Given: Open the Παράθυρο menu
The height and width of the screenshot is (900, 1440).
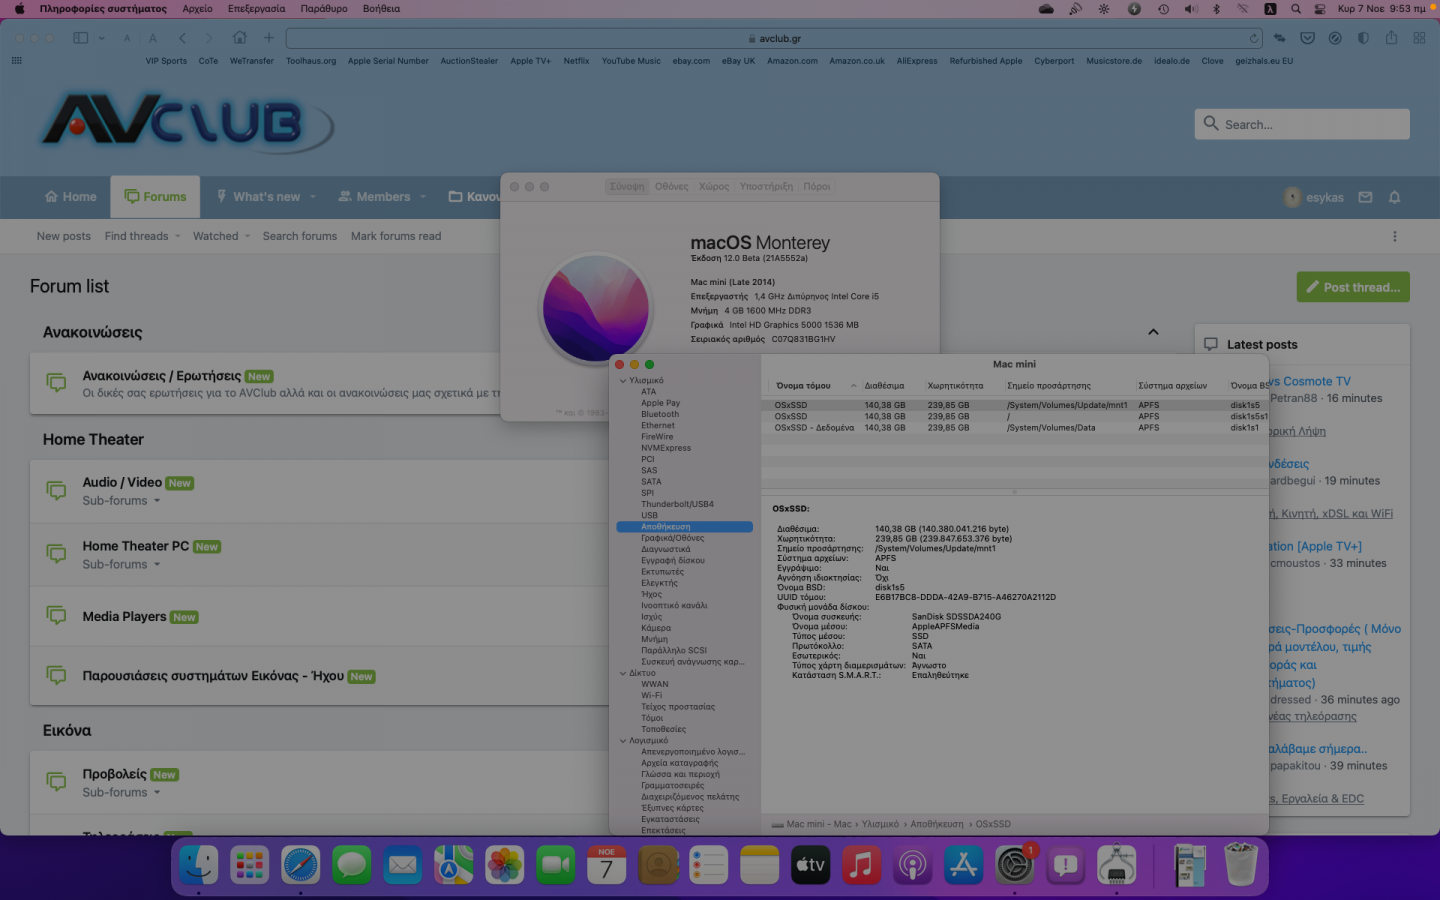Looking at the screenshot, I should click(324, 8).
